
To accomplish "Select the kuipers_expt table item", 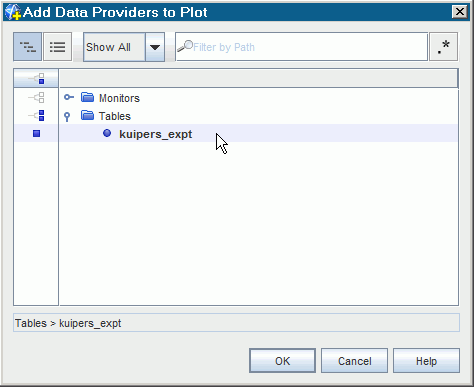I will point(156,134).
